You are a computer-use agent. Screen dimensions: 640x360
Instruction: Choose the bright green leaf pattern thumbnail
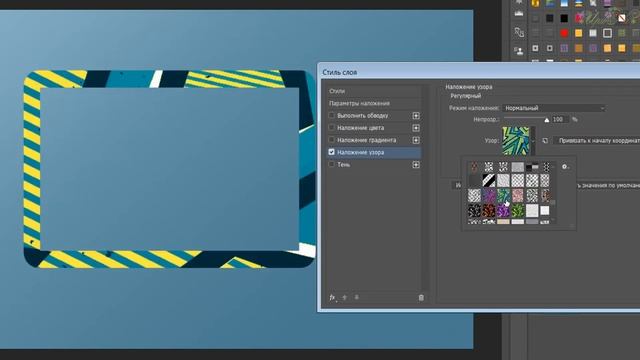(x=518, y=211)
